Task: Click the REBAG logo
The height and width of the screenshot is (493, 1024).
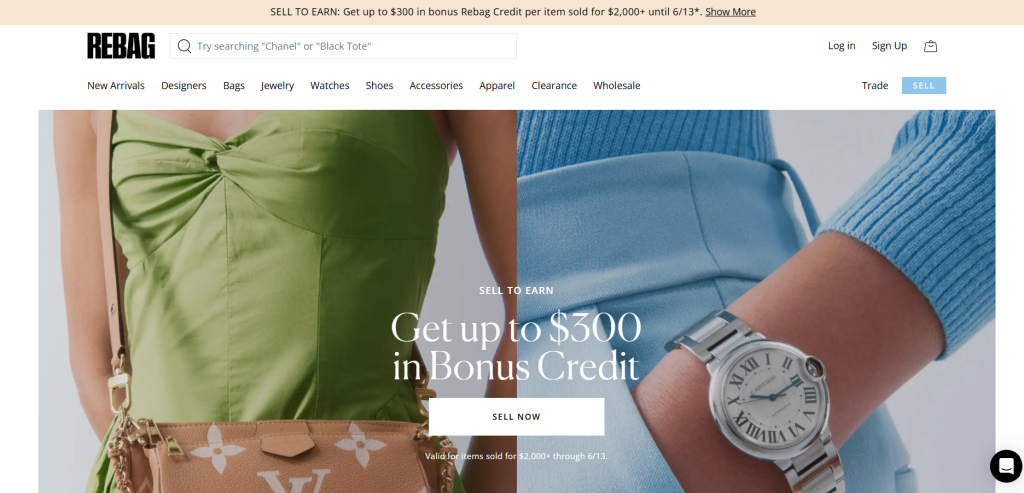Action: pos(121,46)
